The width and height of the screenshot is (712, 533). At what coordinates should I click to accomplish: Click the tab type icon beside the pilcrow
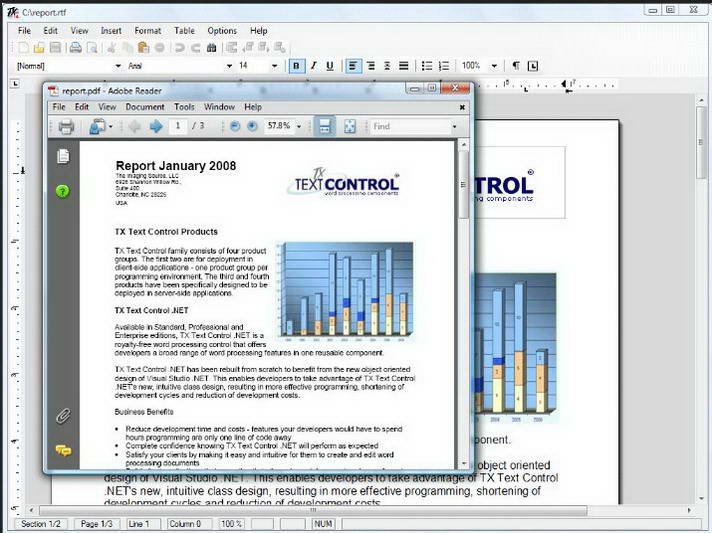pyautogui.click(x=533, y=66)
